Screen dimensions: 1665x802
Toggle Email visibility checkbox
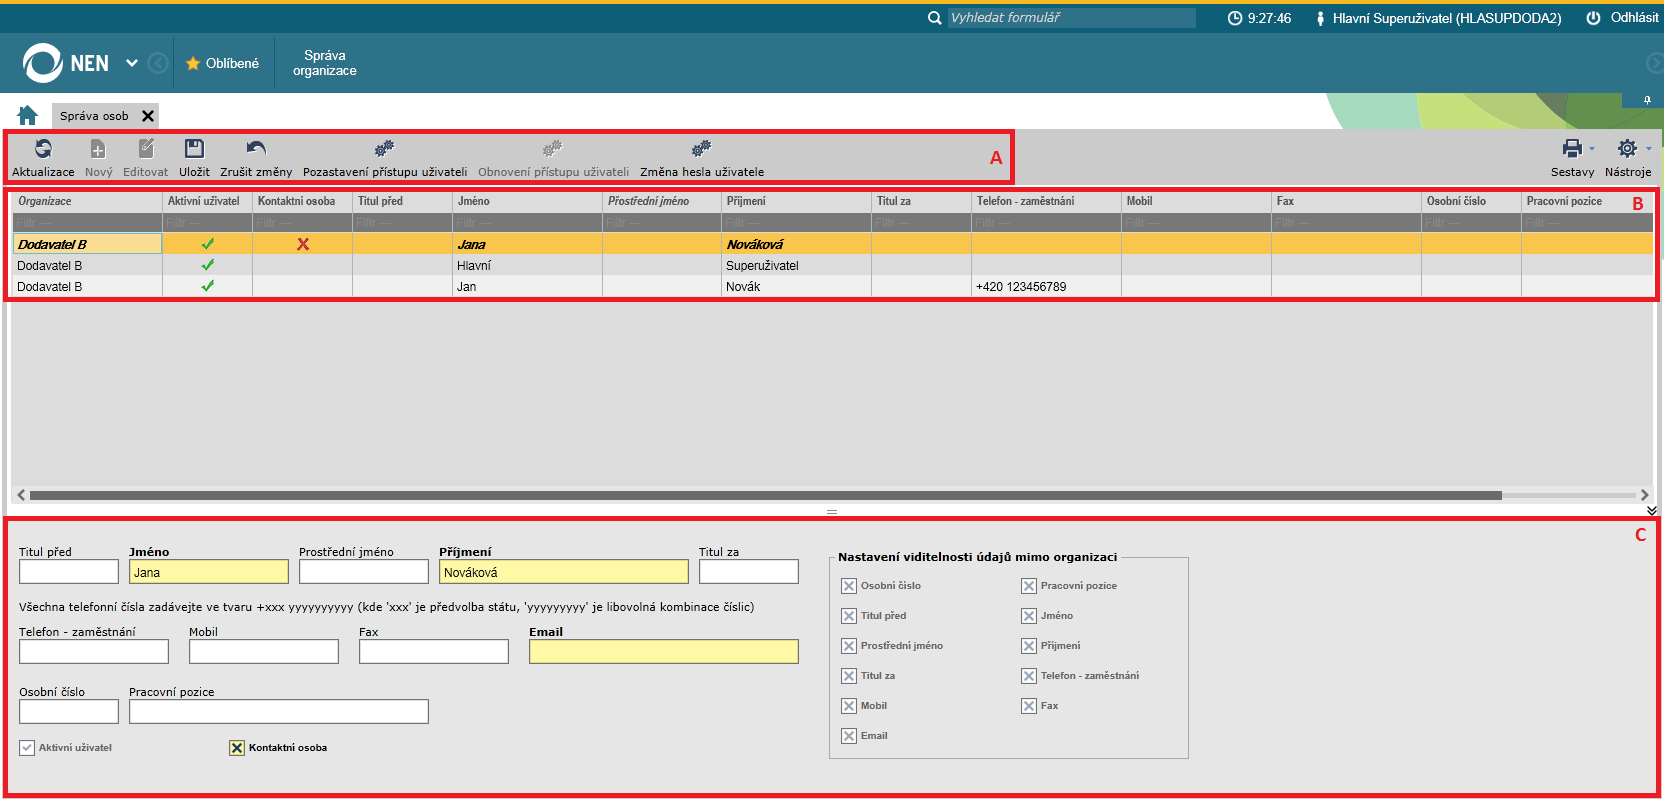coord(849,736)
